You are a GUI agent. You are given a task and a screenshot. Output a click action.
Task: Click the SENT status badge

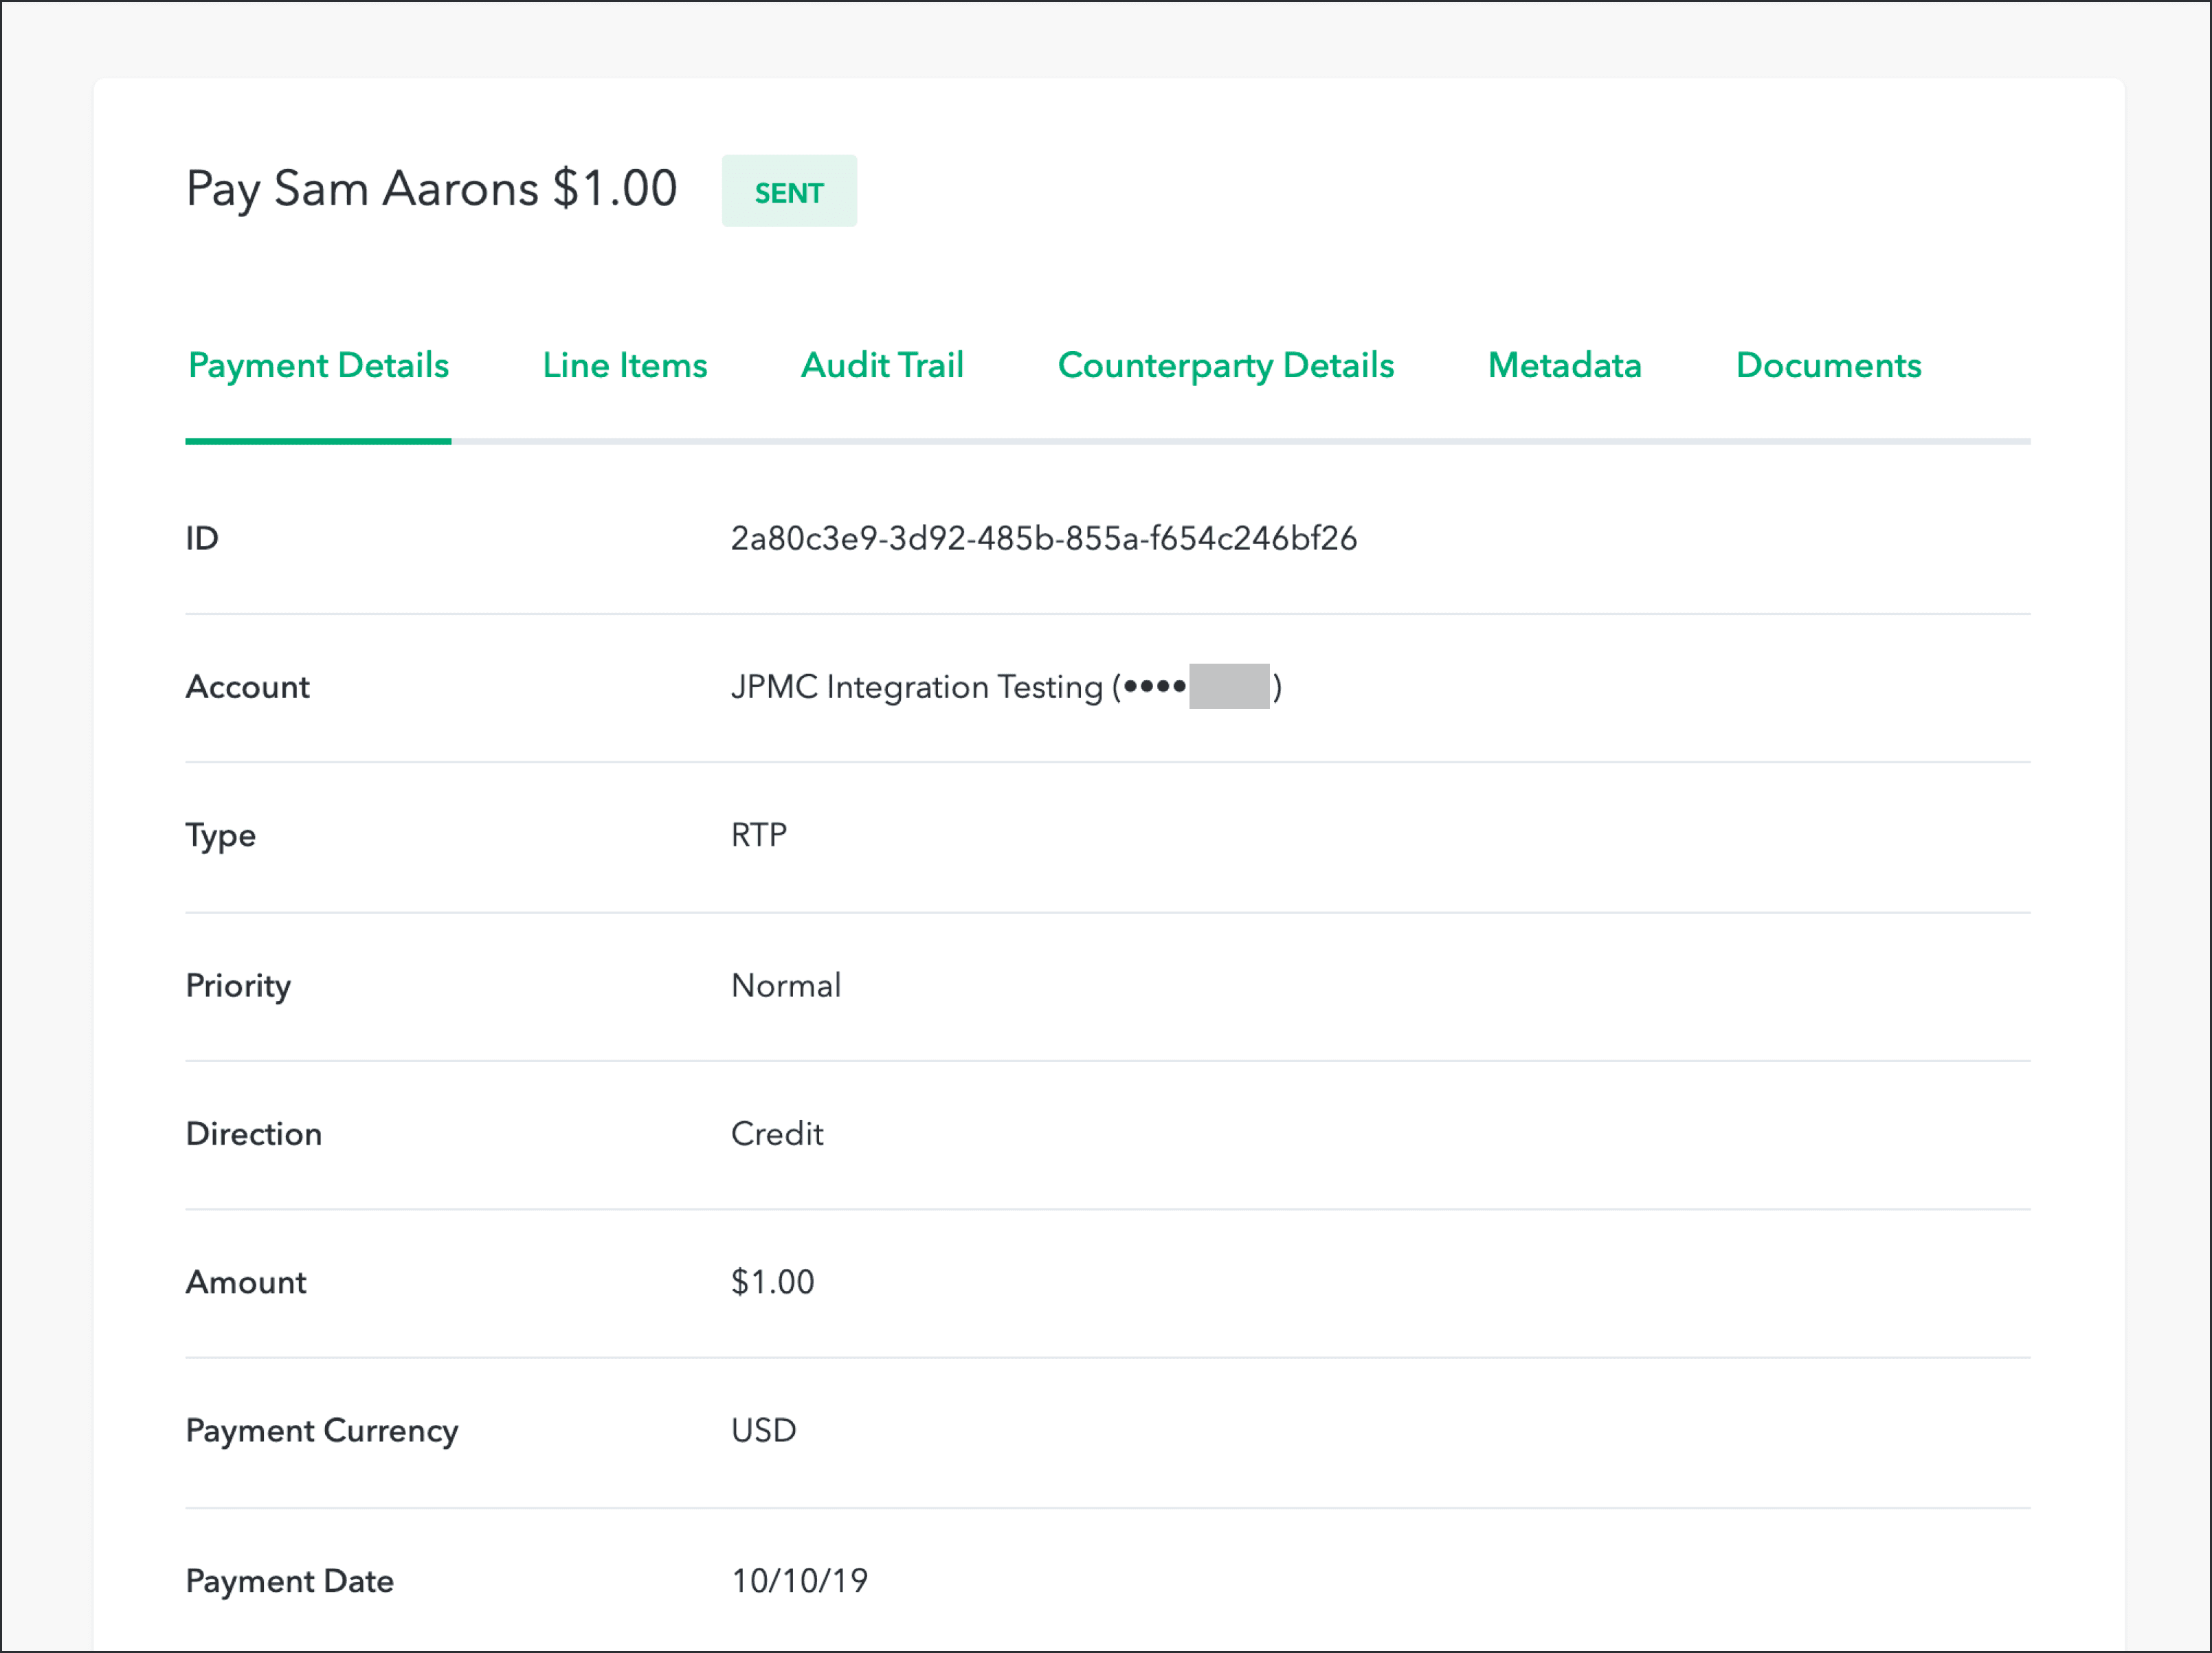click(x=789, y=192)
